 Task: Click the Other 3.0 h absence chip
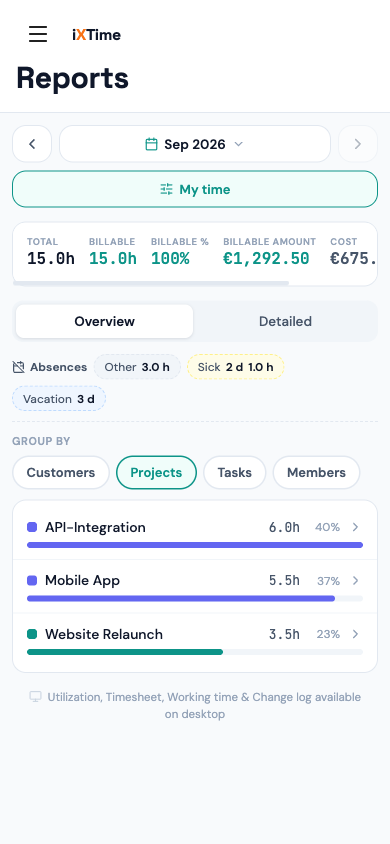137,367
